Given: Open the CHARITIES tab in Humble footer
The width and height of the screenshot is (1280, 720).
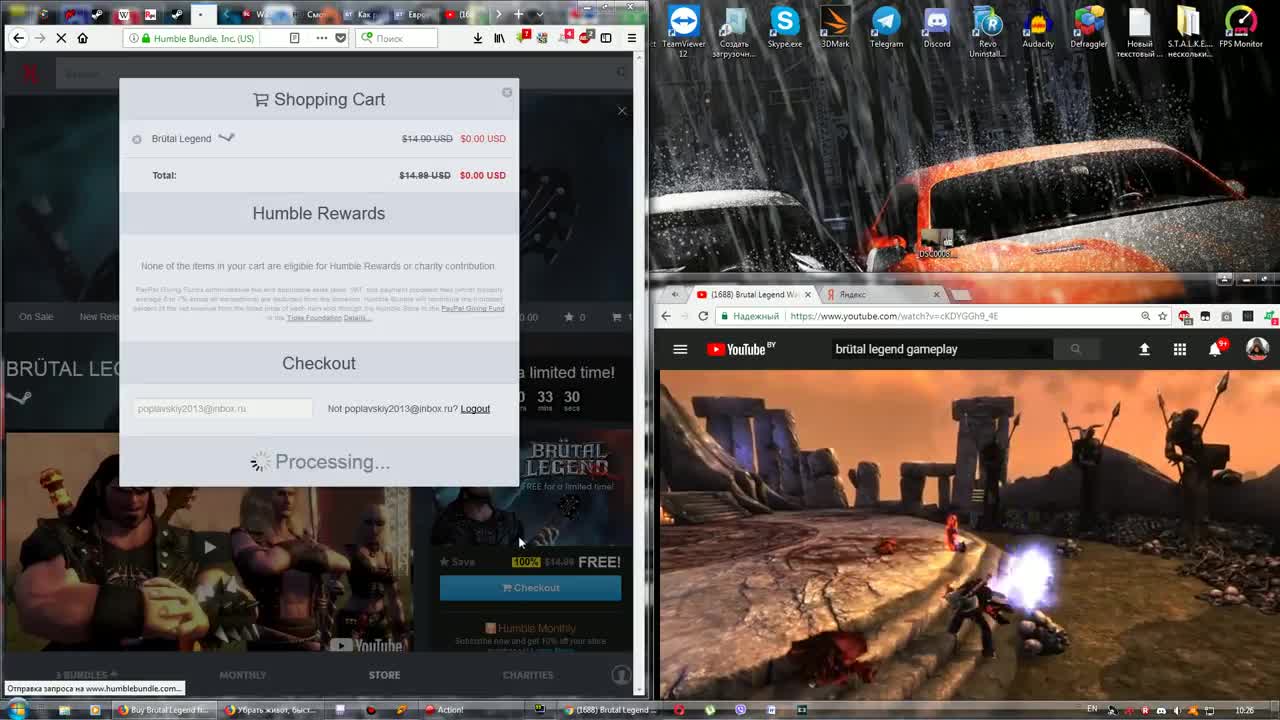Looking at the screenshot, I should tap(528, 675).
